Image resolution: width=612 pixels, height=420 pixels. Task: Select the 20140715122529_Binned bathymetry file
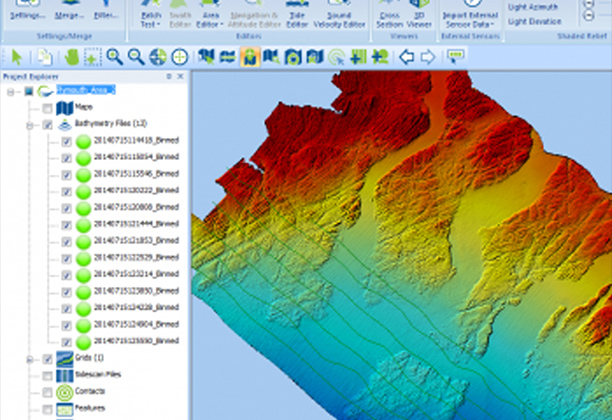(135, 257)
